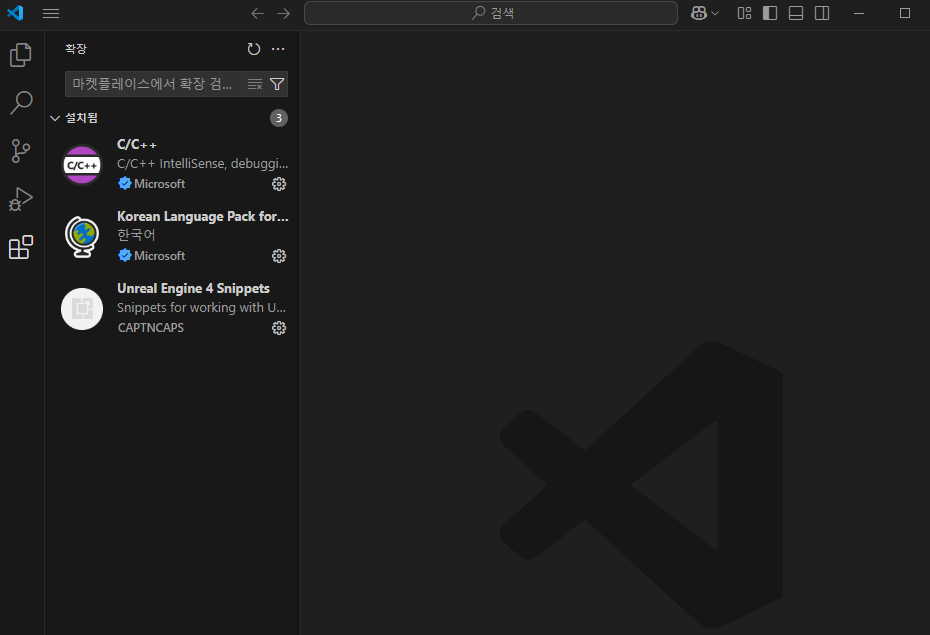The width and height of the screenshot is (930, 635).
Task: Click the CAPTNCAPS publisher name
Action: (x=151, y=328)
